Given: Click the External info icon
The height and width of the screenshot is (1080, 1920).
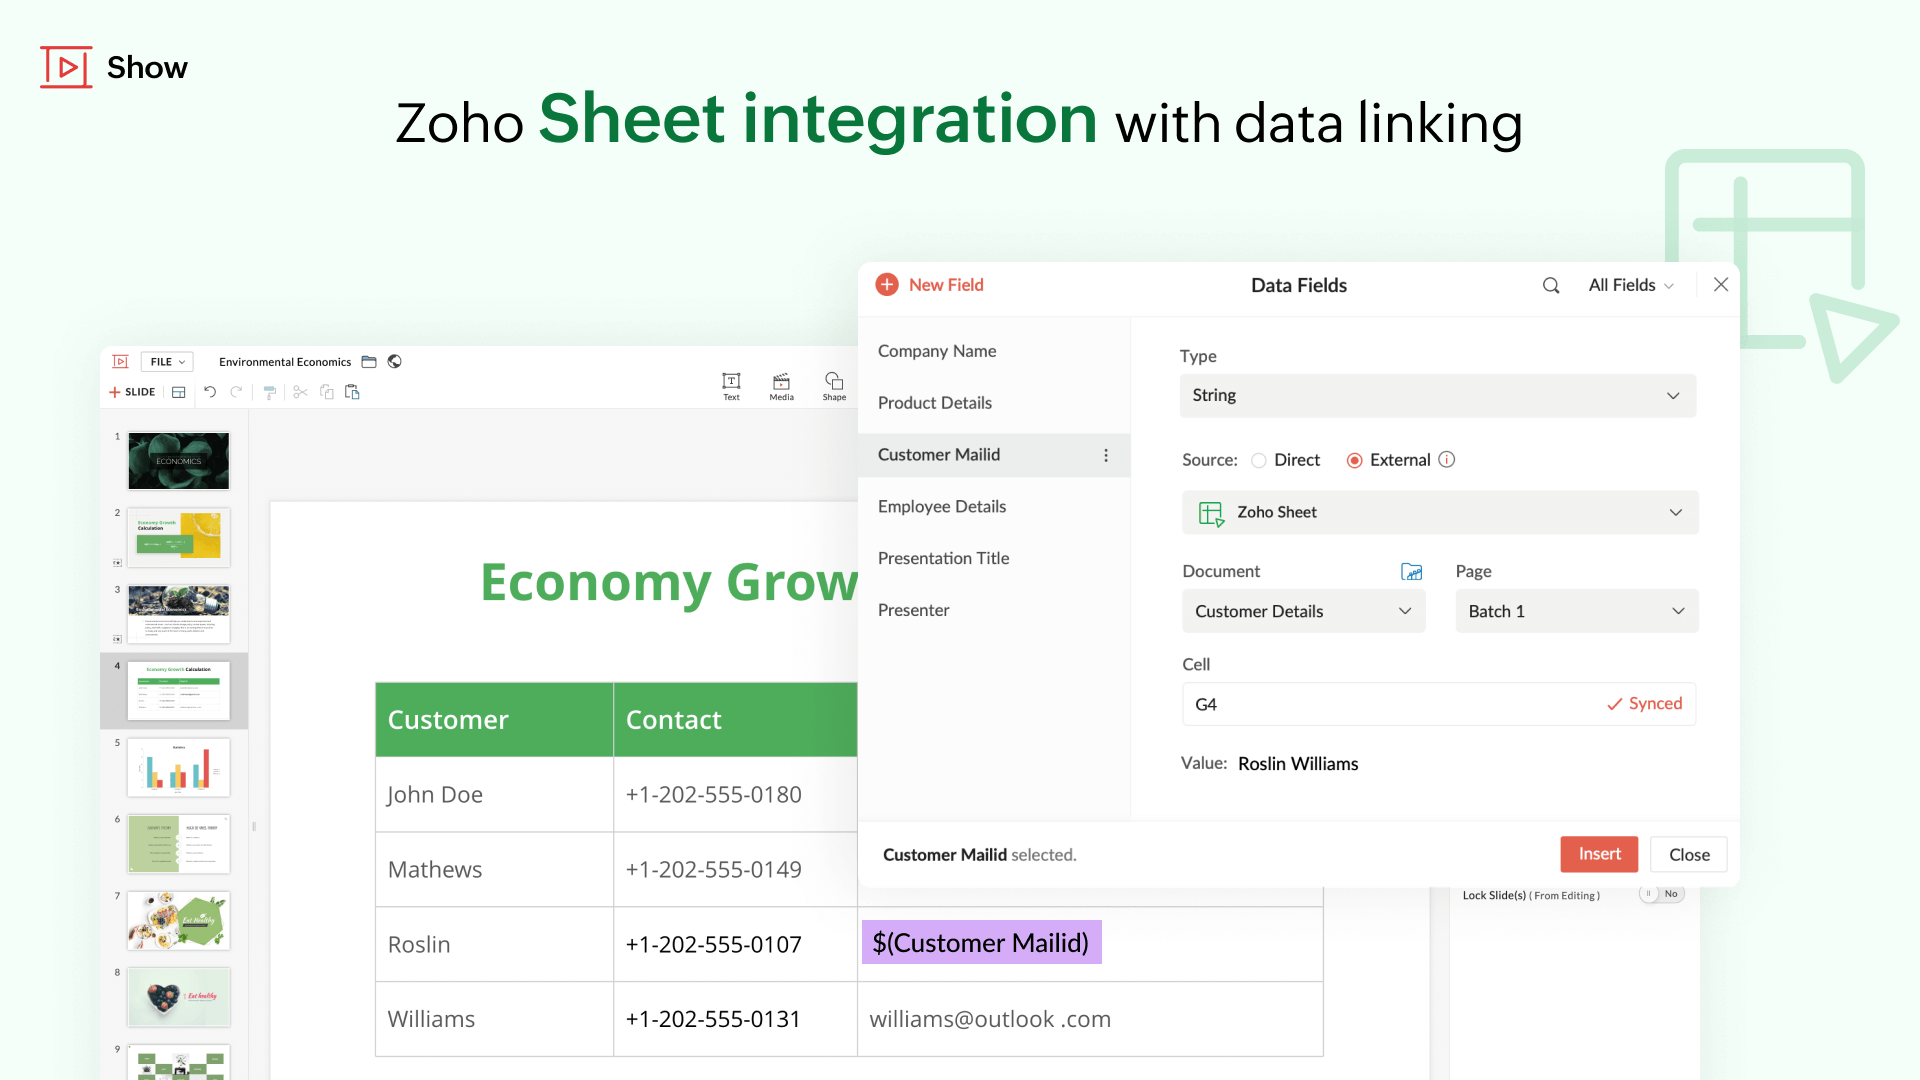Looking at the screenshot, I should 1447,459.
